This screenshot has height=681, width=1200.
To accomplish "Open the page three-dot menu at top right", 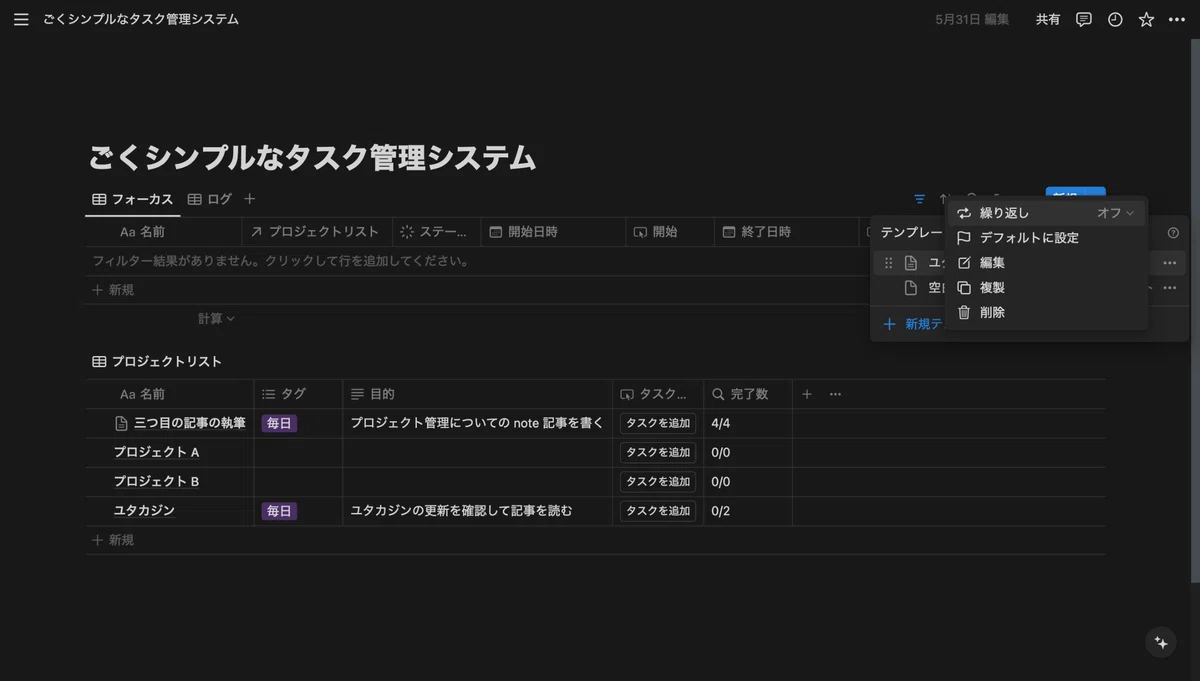I will click(x=1177, y=19).
